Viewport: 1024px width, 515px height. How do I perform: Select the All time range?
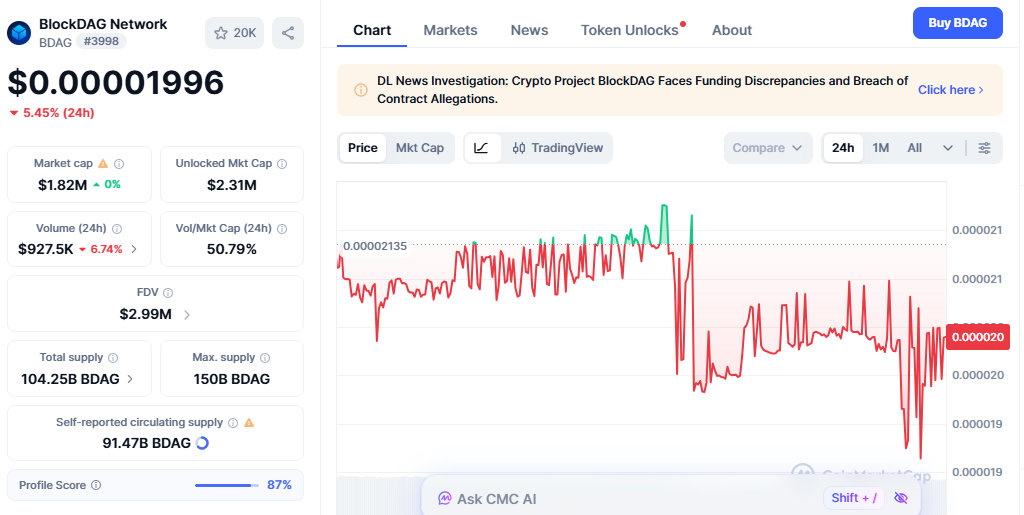pyautogui.click(x=914, y=148)
